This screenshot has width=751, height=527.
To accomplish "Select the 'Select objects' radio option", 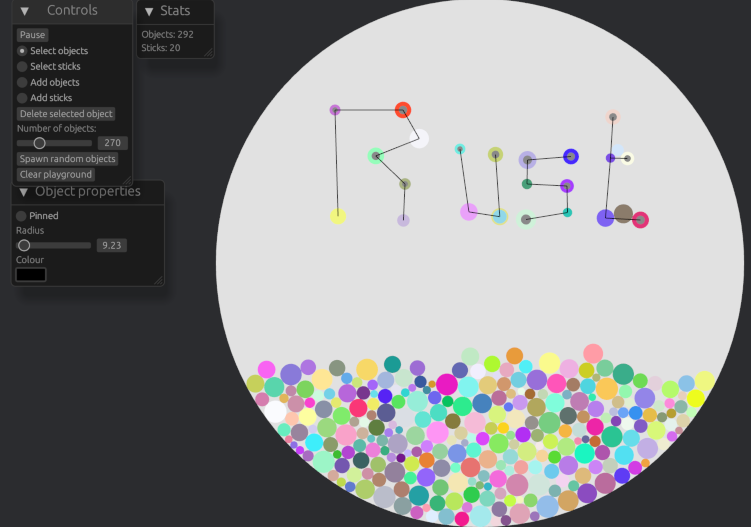I will (x=22, y=51).
